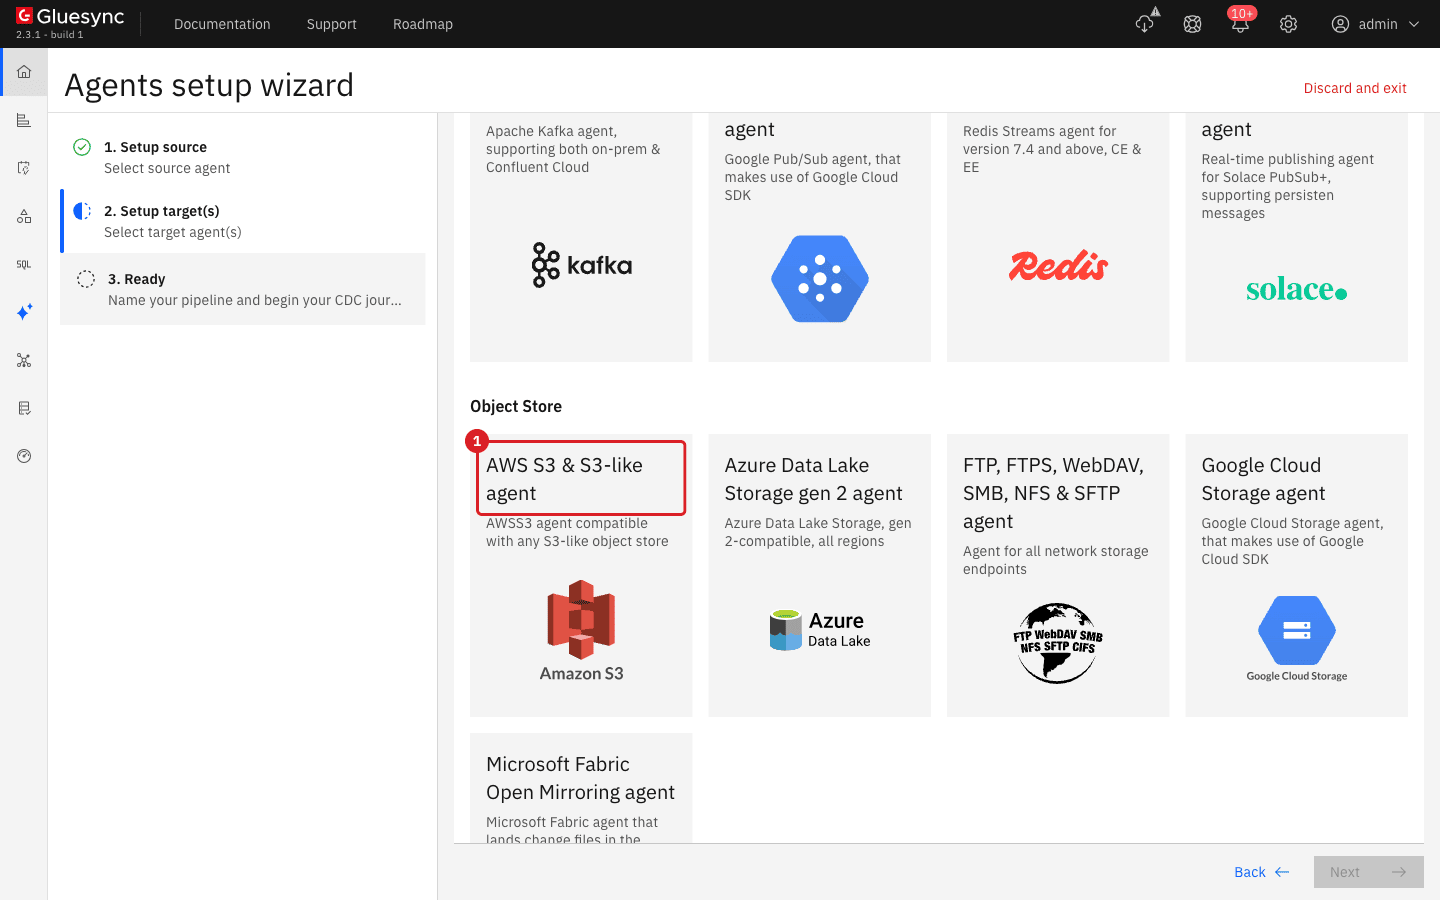Click the Object Store section heading
The width and height of the screenshot is (1440, 900).
coord(516,406)
